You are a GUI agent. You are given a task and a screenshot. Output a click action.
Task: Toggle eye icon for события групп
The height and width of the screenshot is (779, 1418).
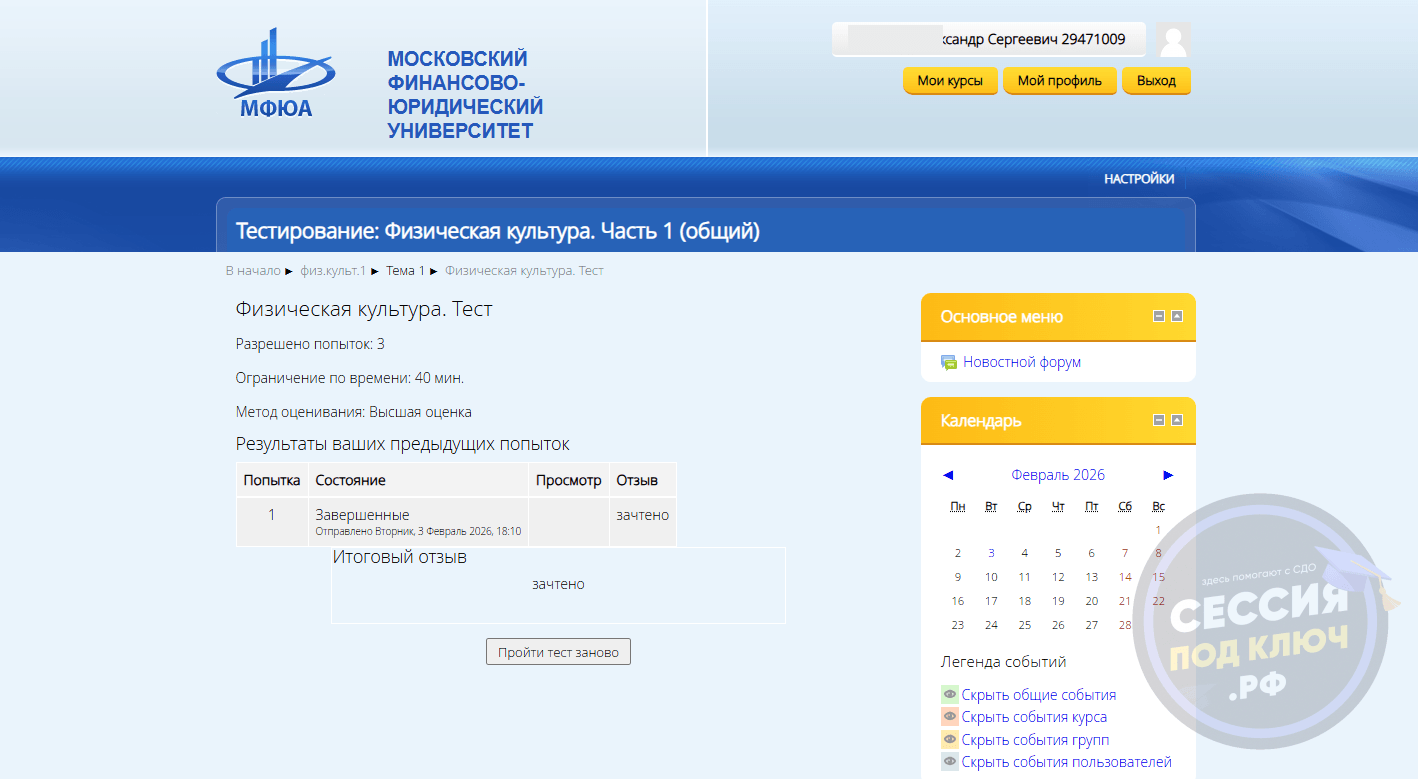[949, 740]
